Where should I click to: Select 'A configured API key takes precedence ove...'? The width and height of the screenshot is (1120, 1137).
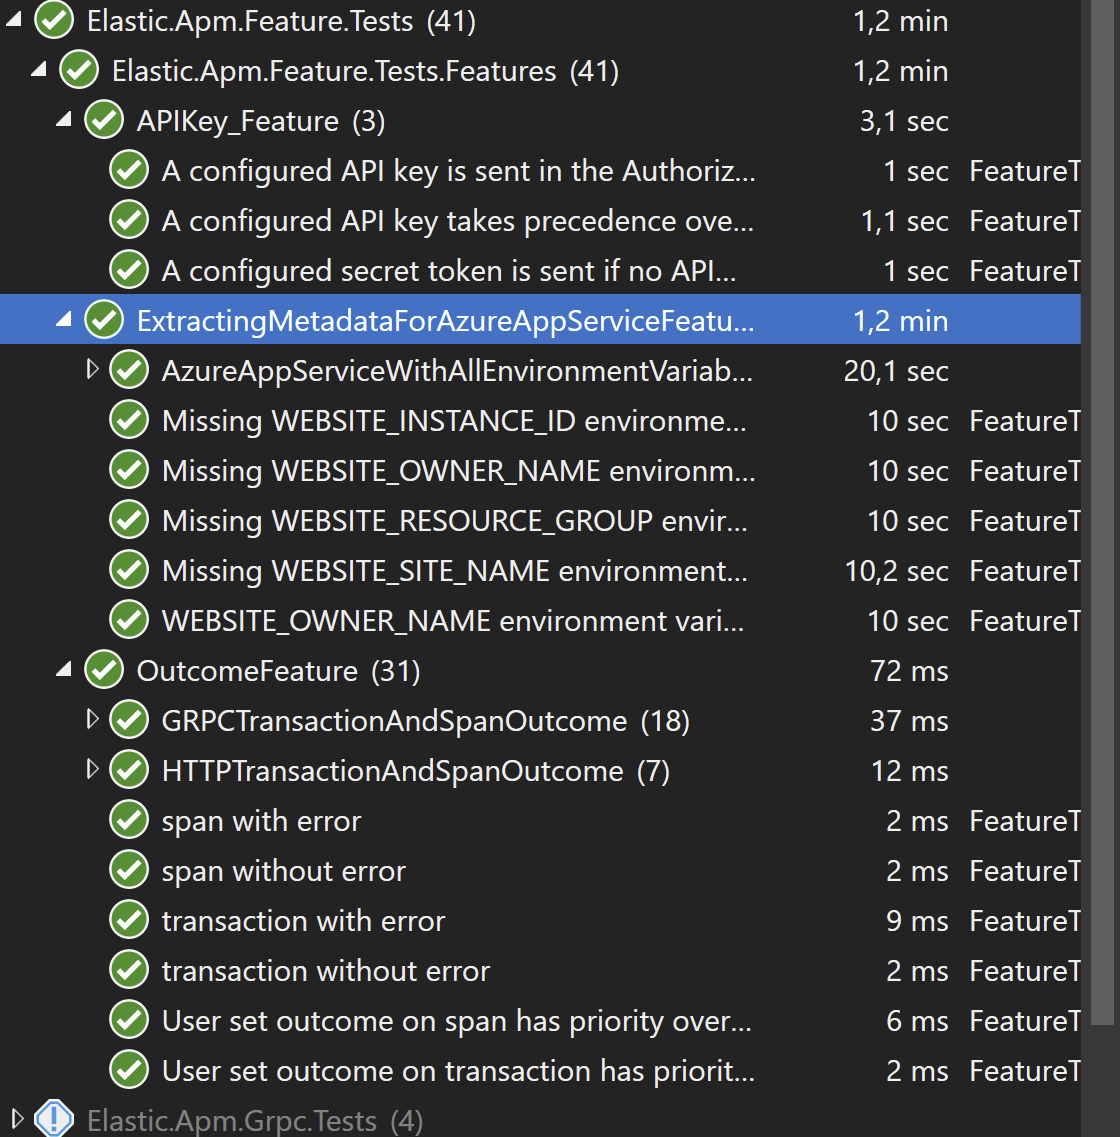(457, 222)
